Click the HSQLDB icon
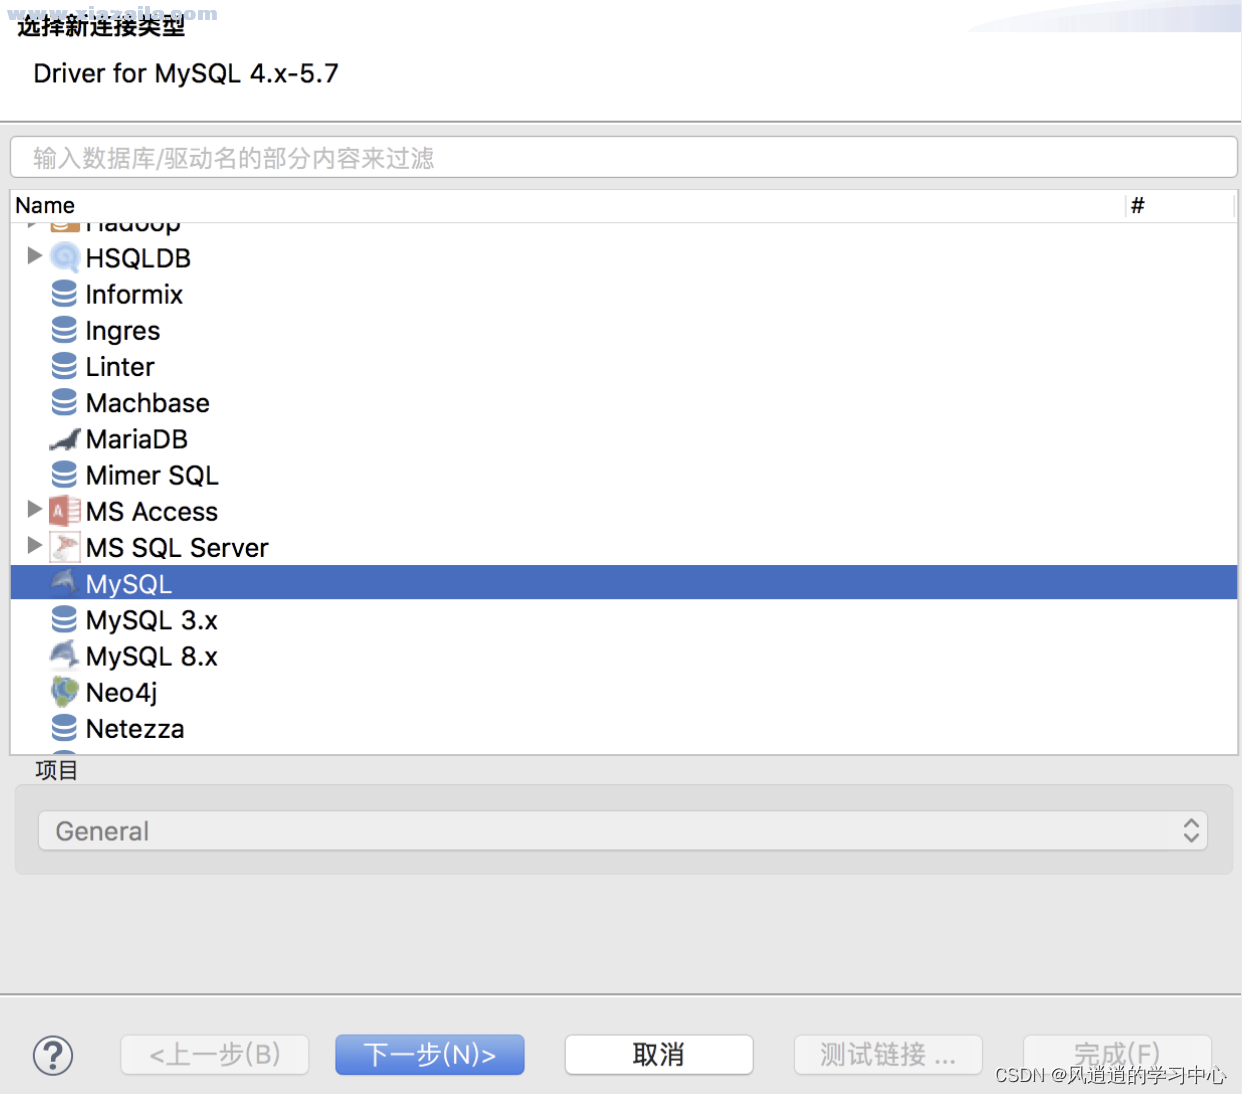The image size is (1242, 1094). [64, 257]
